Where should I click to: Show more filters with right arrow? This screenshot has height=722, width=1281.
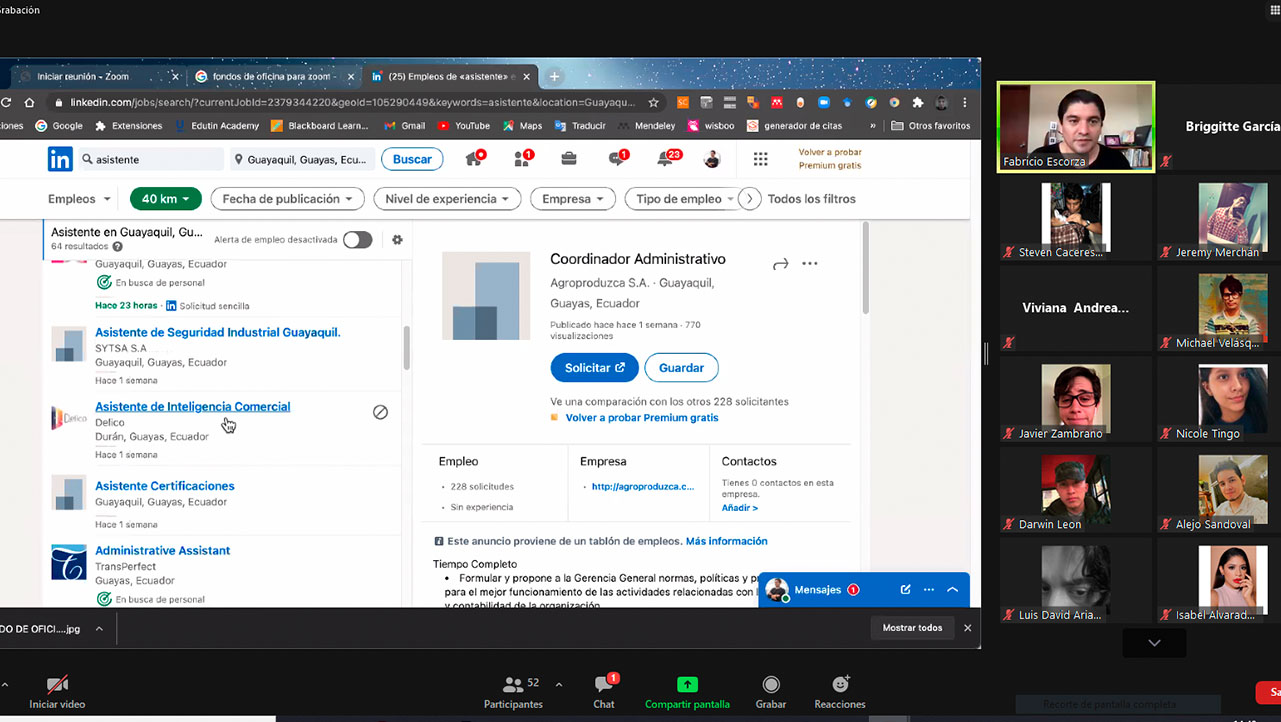(750, 199)
